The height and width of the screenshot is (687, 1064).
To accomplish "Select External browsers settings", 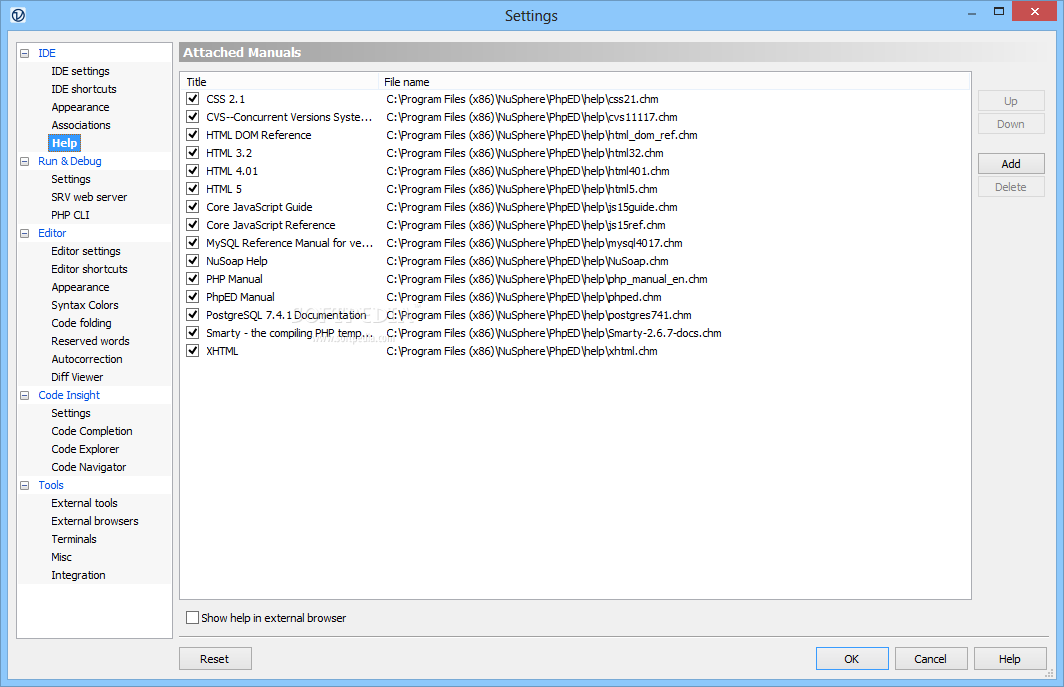I will tap(94, 521).
